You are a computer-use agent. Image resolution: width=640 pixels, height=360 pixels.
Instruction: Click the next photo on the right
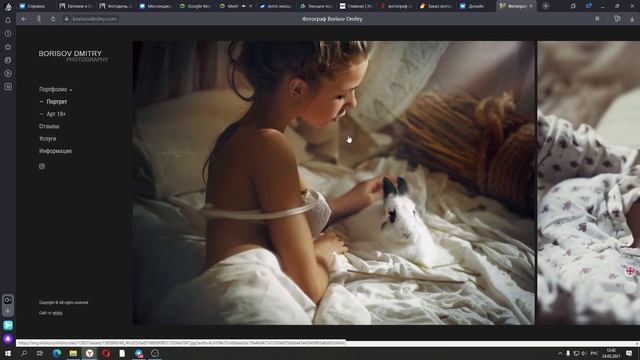pyautogui.click(x=588, y=182)
